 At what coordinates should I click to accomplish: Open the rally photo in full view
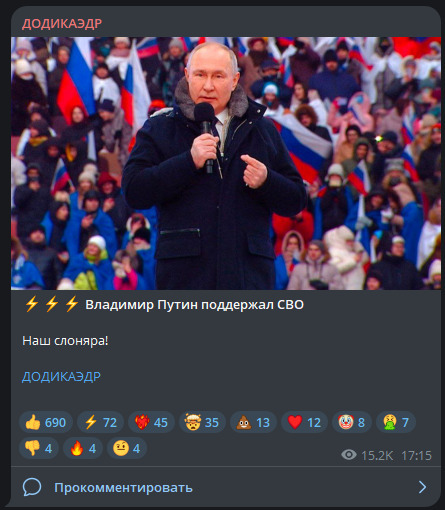tap(226, 163)
